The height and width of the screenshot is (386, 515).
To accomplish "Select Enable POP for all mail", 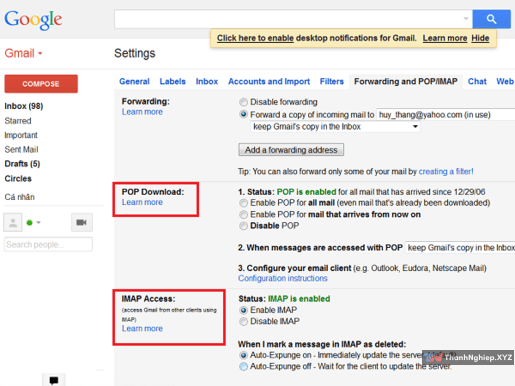I will 244,203.
